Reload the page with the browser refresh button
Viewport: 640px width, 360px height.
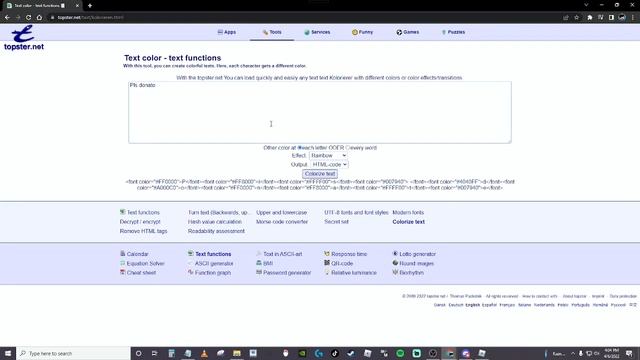[x=28, y=18]
